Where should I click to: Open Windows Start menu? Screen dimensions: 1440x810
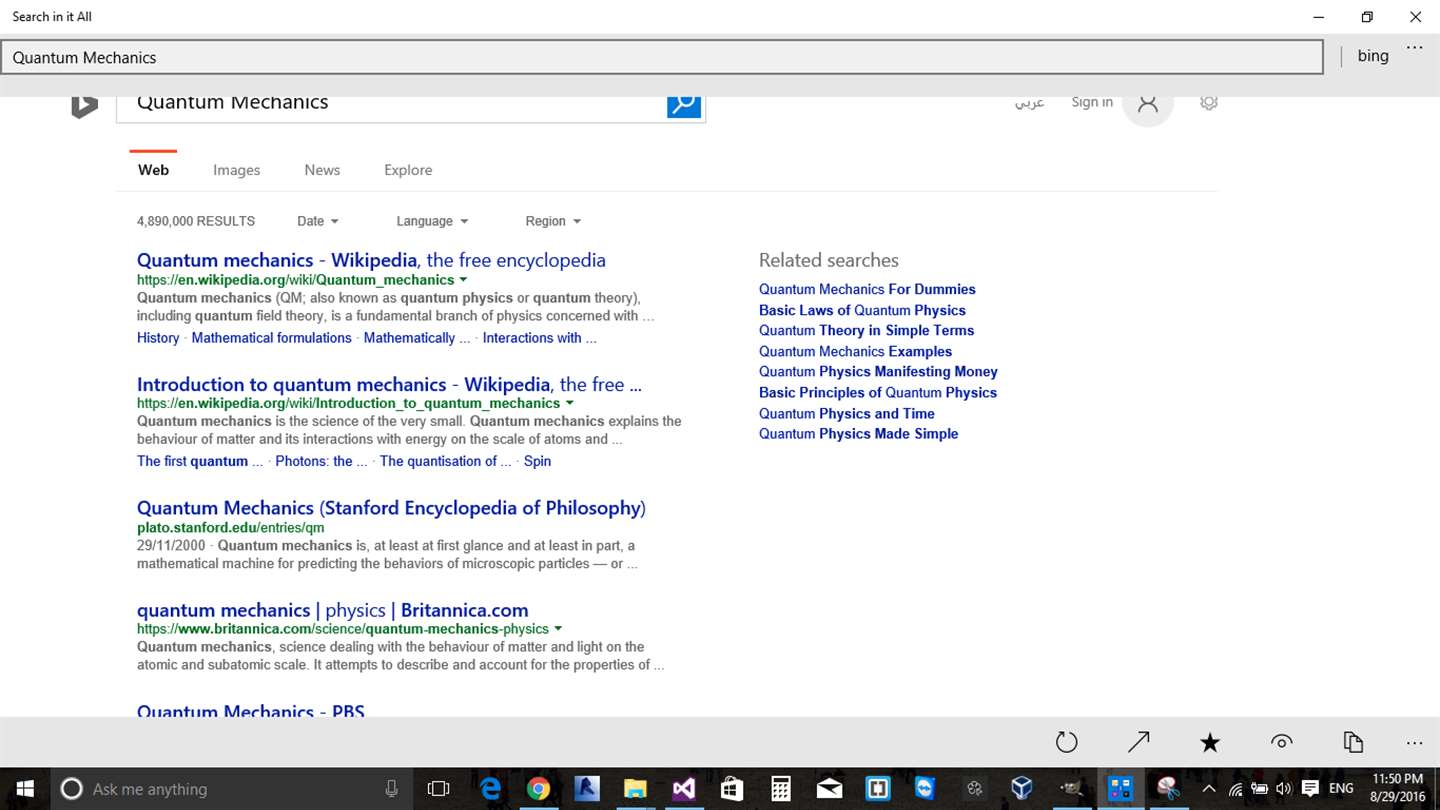[24, 789]
